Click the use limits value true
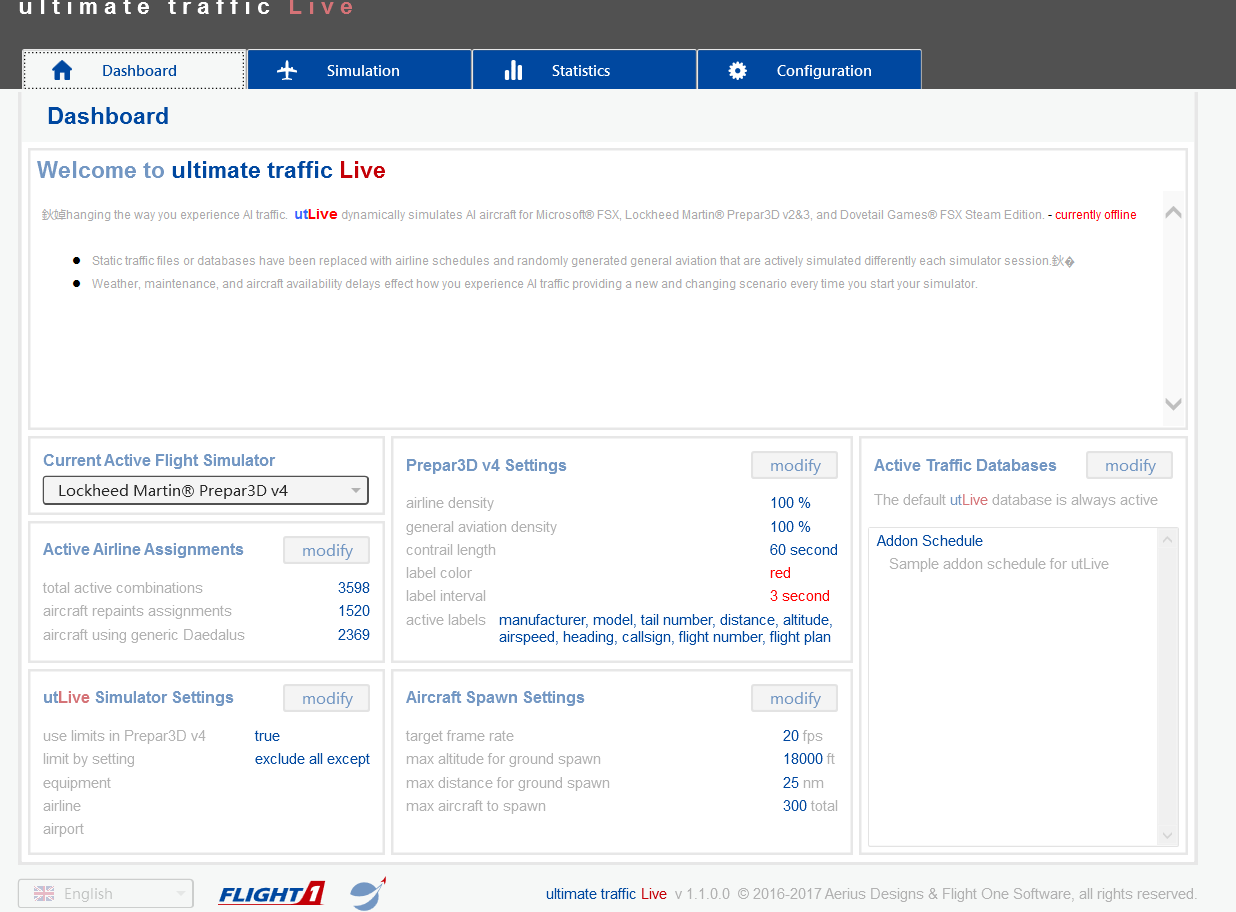 click(267, 736)
